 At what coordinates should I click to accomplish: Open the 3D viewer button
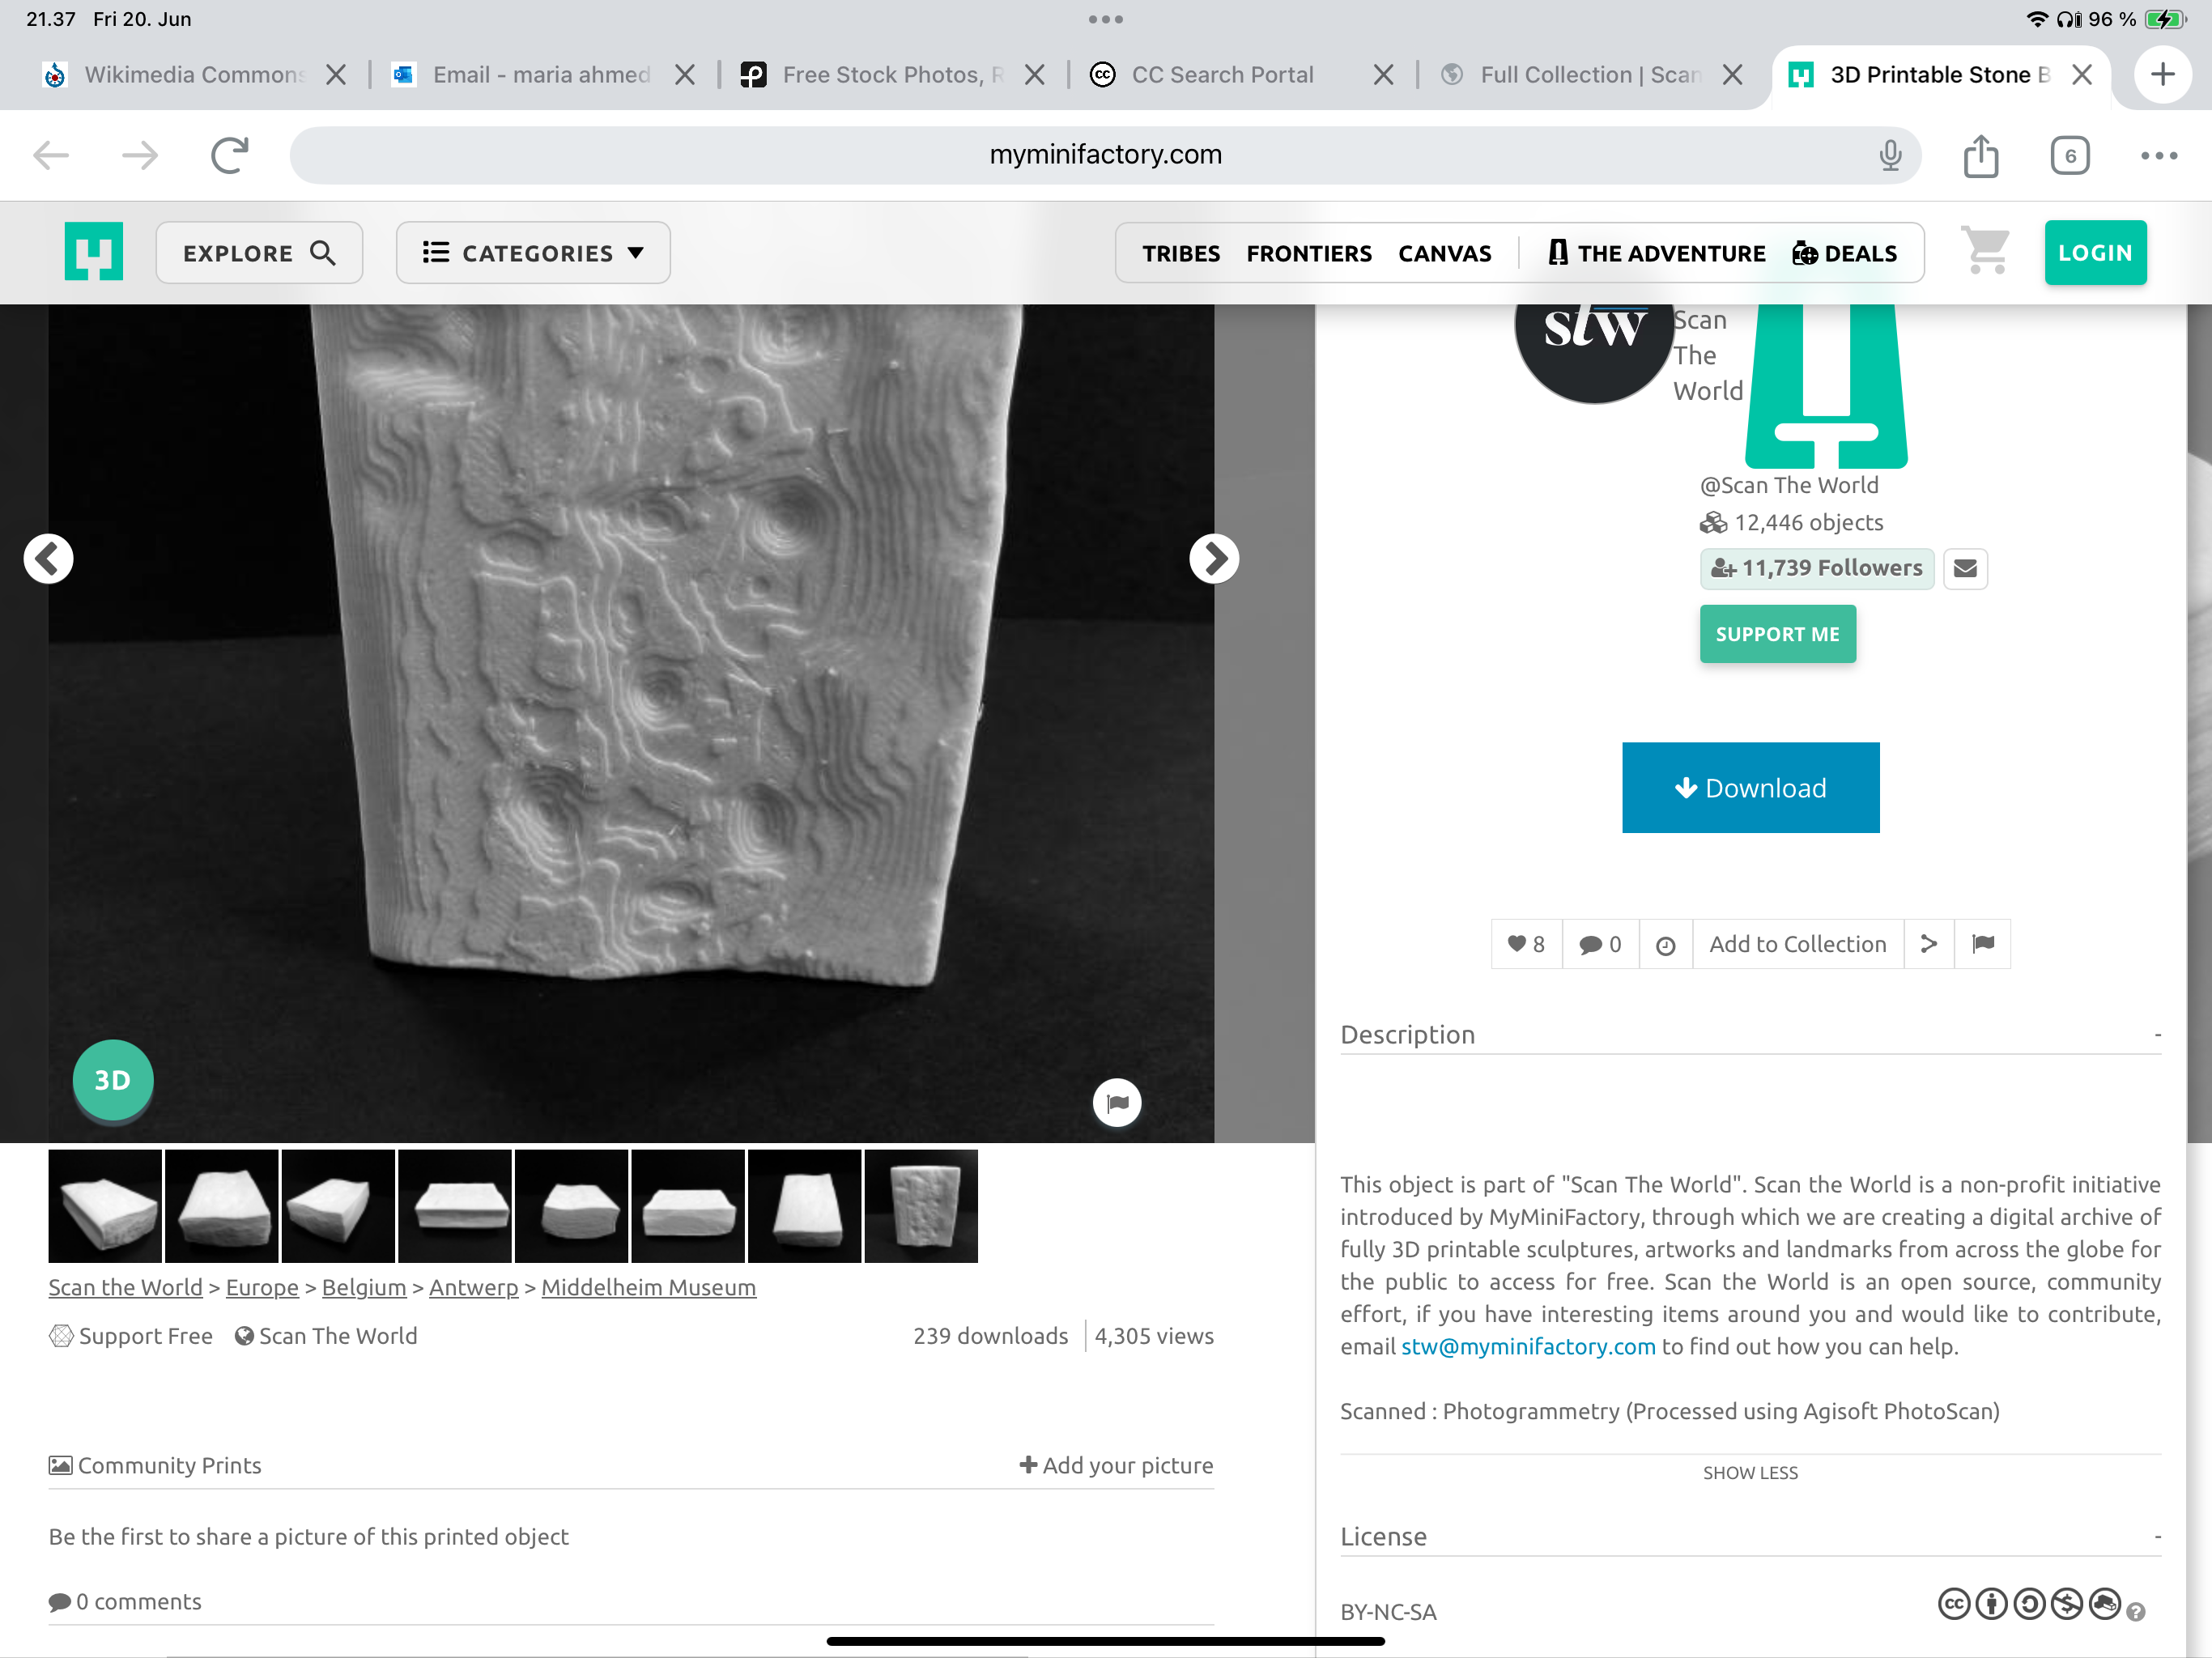(113, 1080)
